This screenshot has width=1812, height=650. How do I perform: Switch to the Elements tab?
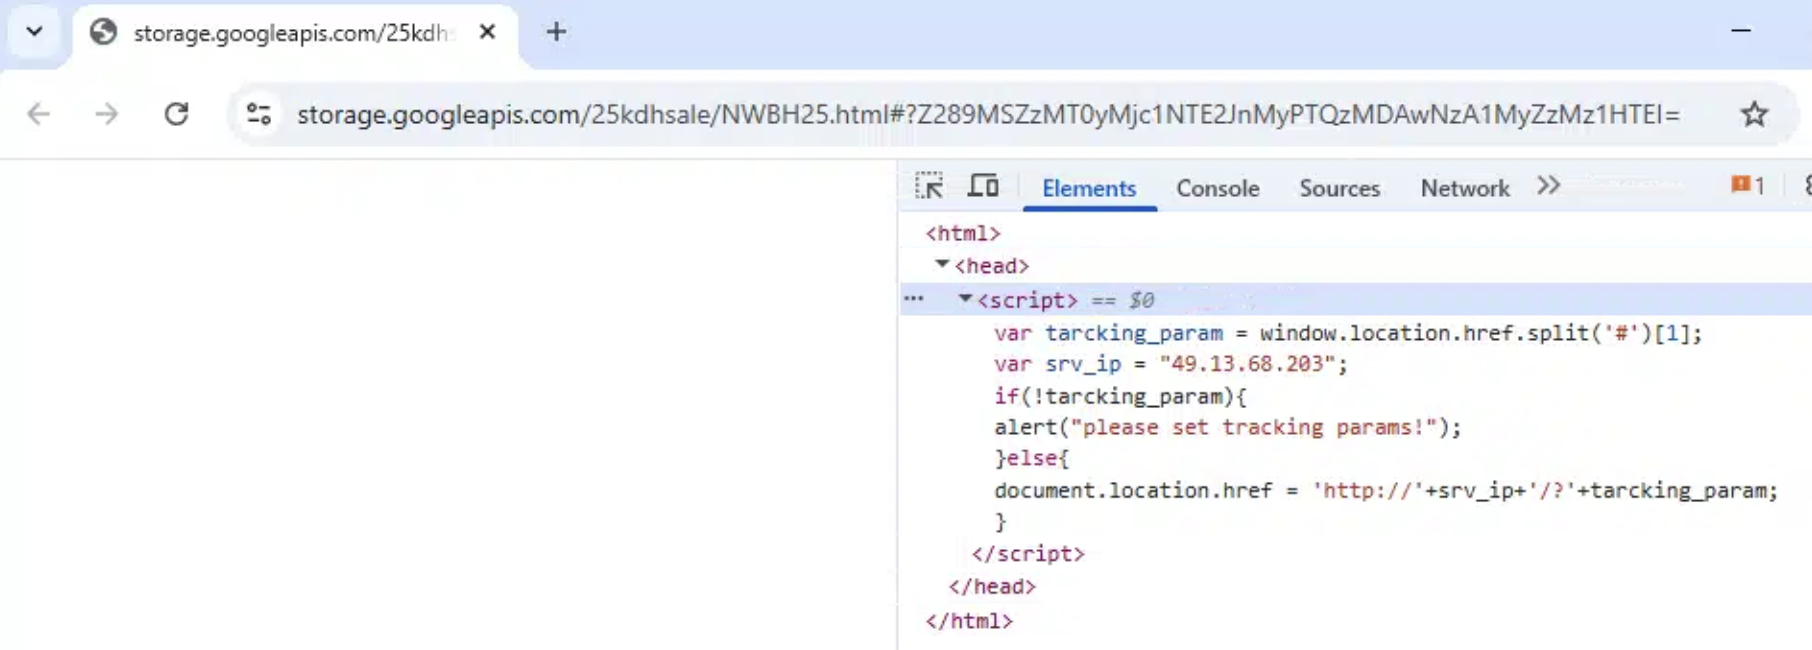point(1089,188)
